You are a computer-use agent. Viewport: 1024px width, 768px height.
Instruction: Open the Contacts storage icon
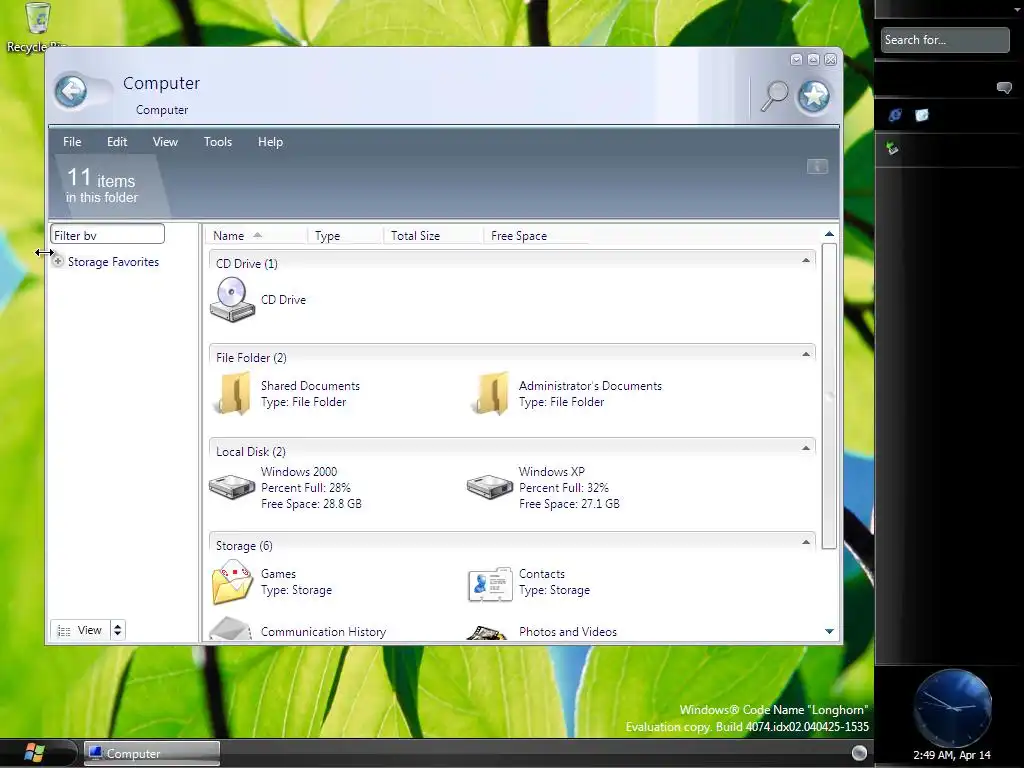click(490, 583)
